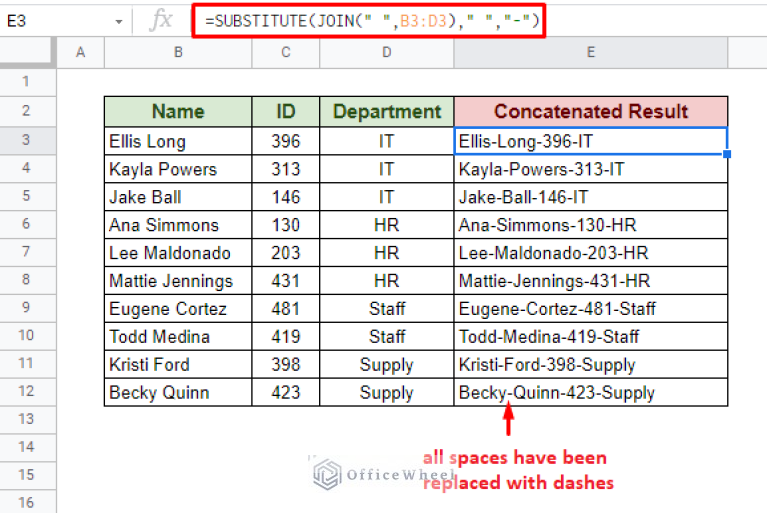Select result cell Mattie-Jennings-431-HR

pos(591,281)
